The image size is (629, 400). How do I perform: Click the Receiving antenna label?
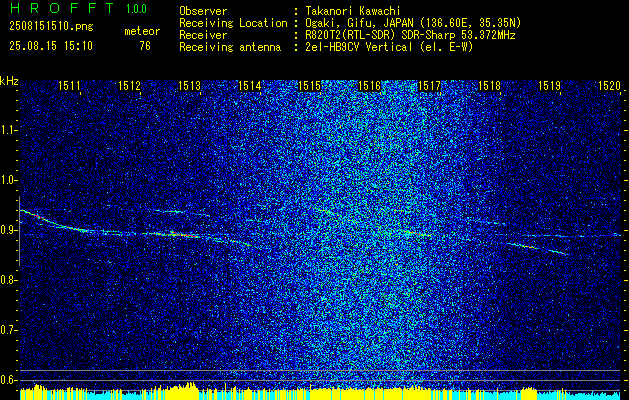point(230,47)
